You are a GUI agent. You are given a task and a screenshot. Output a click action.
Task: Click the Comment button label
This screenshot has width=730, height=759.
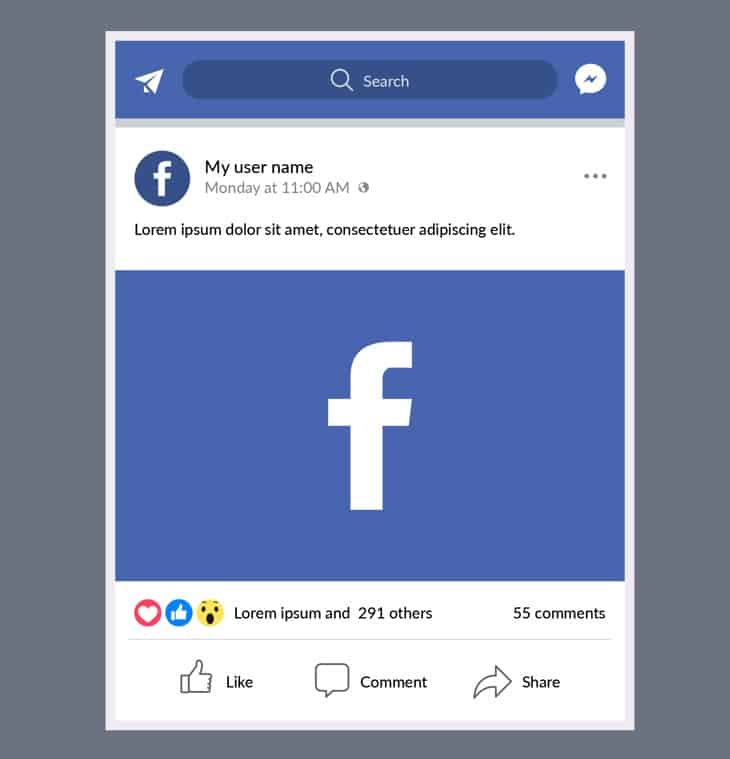click(394, 682)
